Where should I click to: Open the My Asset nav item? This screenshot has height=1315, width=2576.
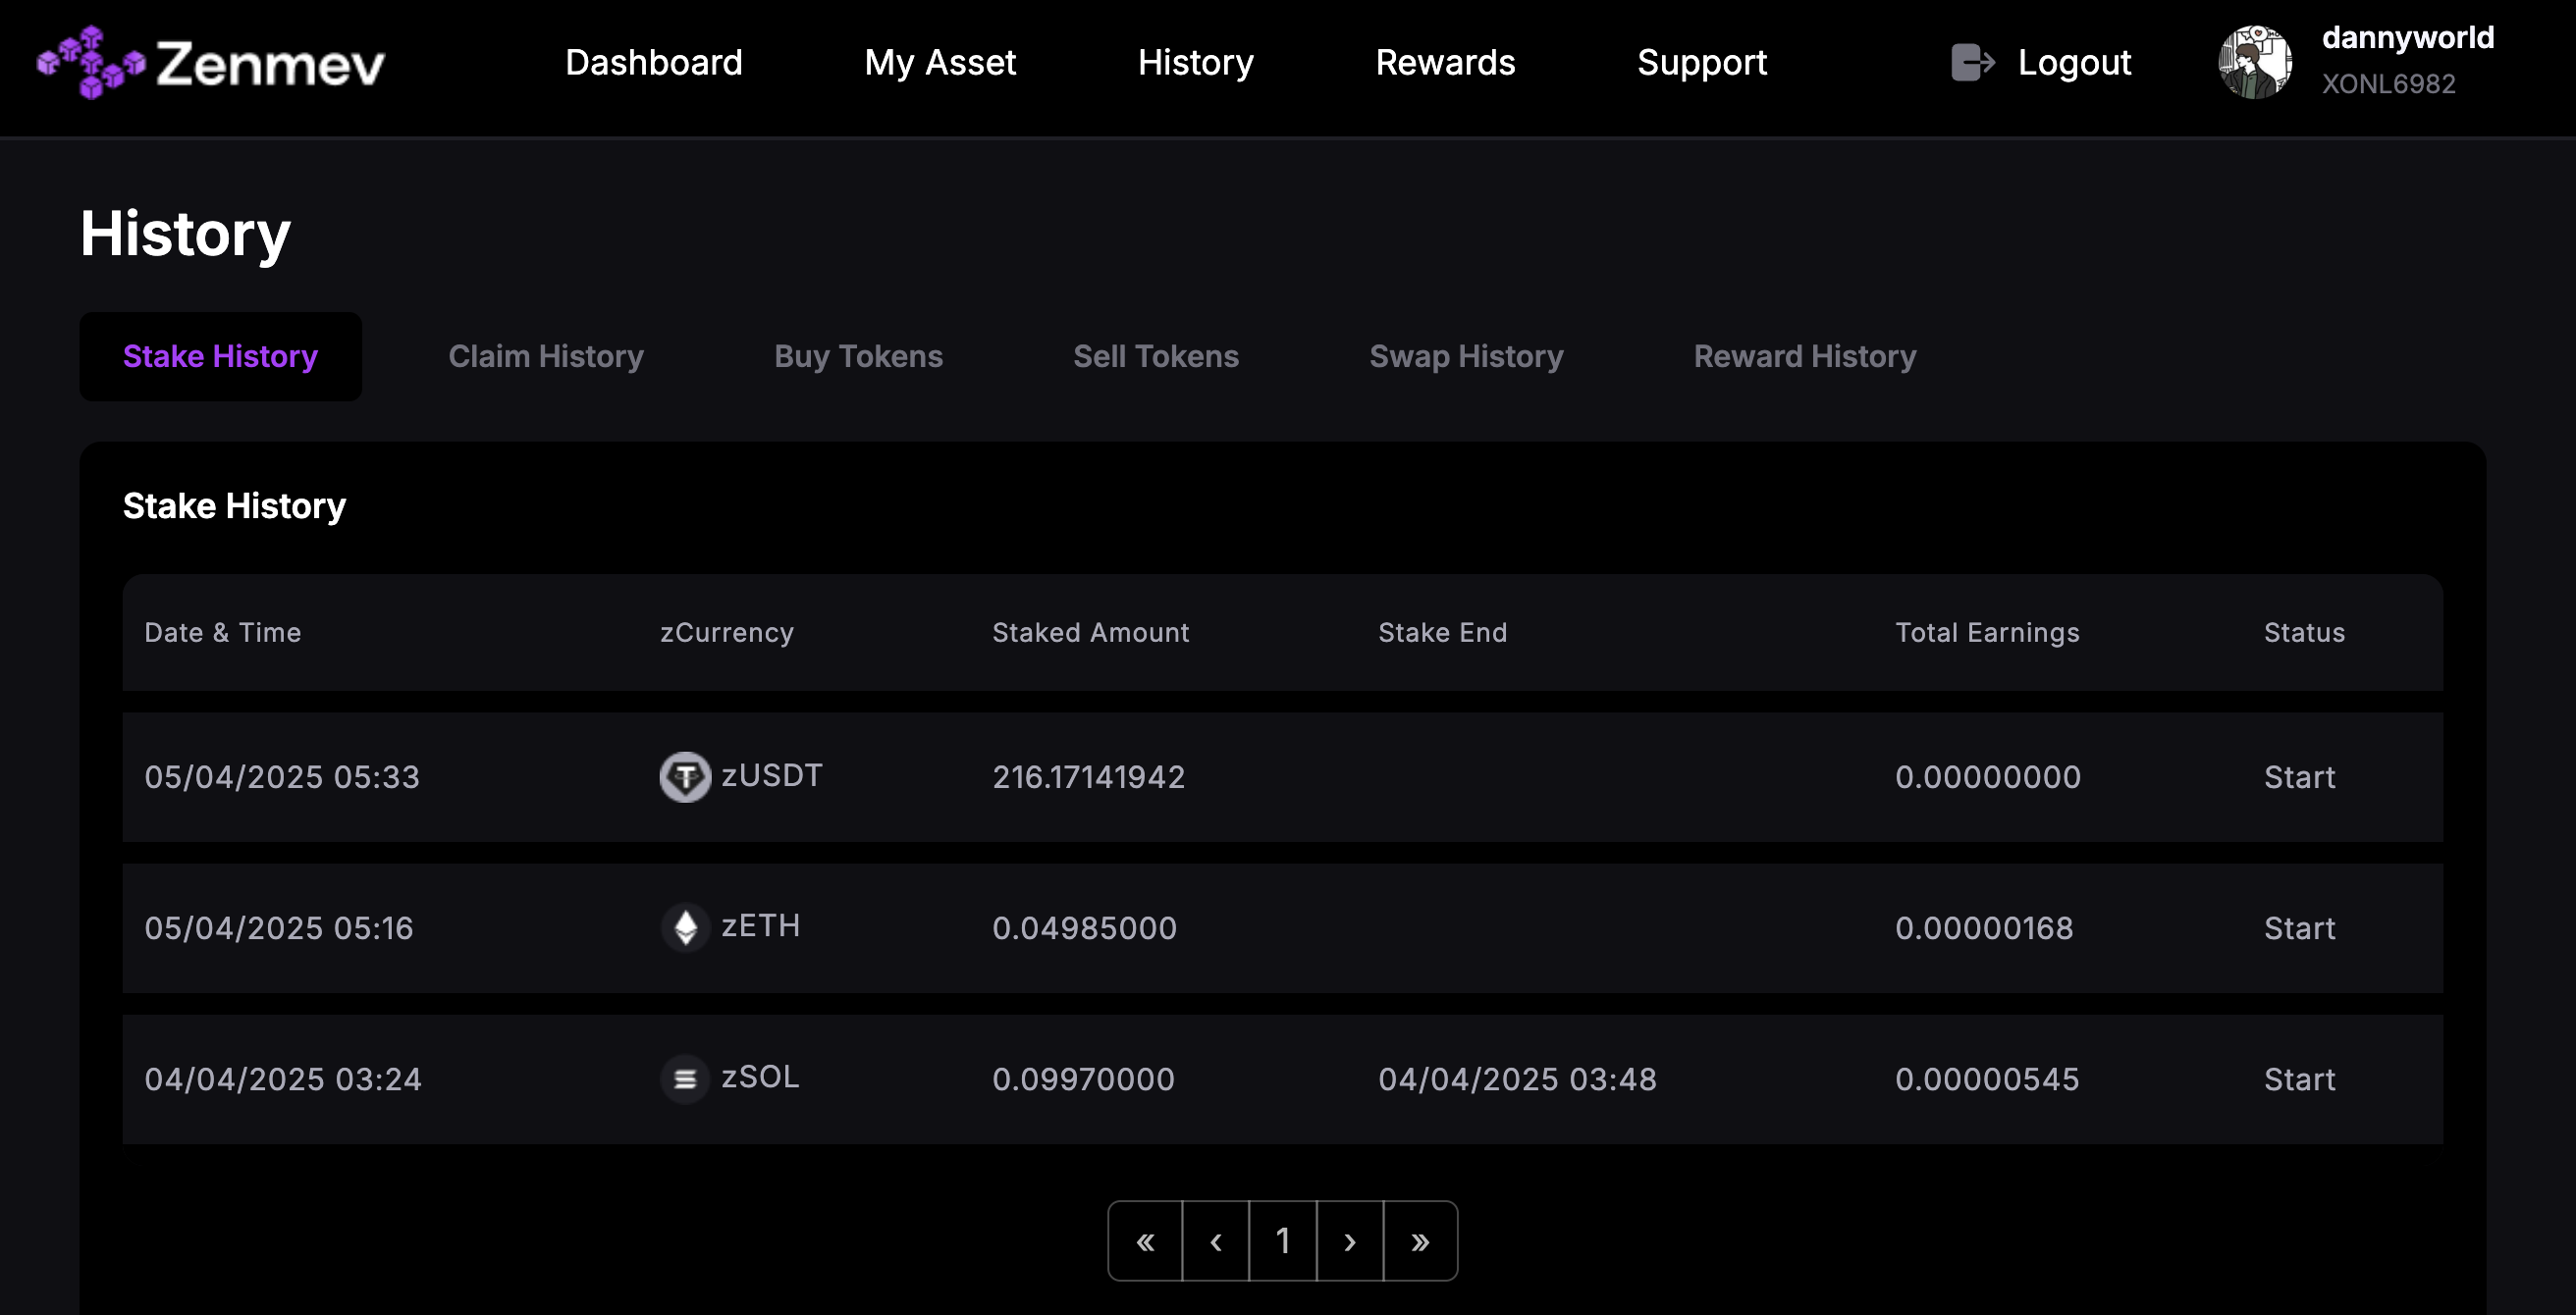(940, 62)
